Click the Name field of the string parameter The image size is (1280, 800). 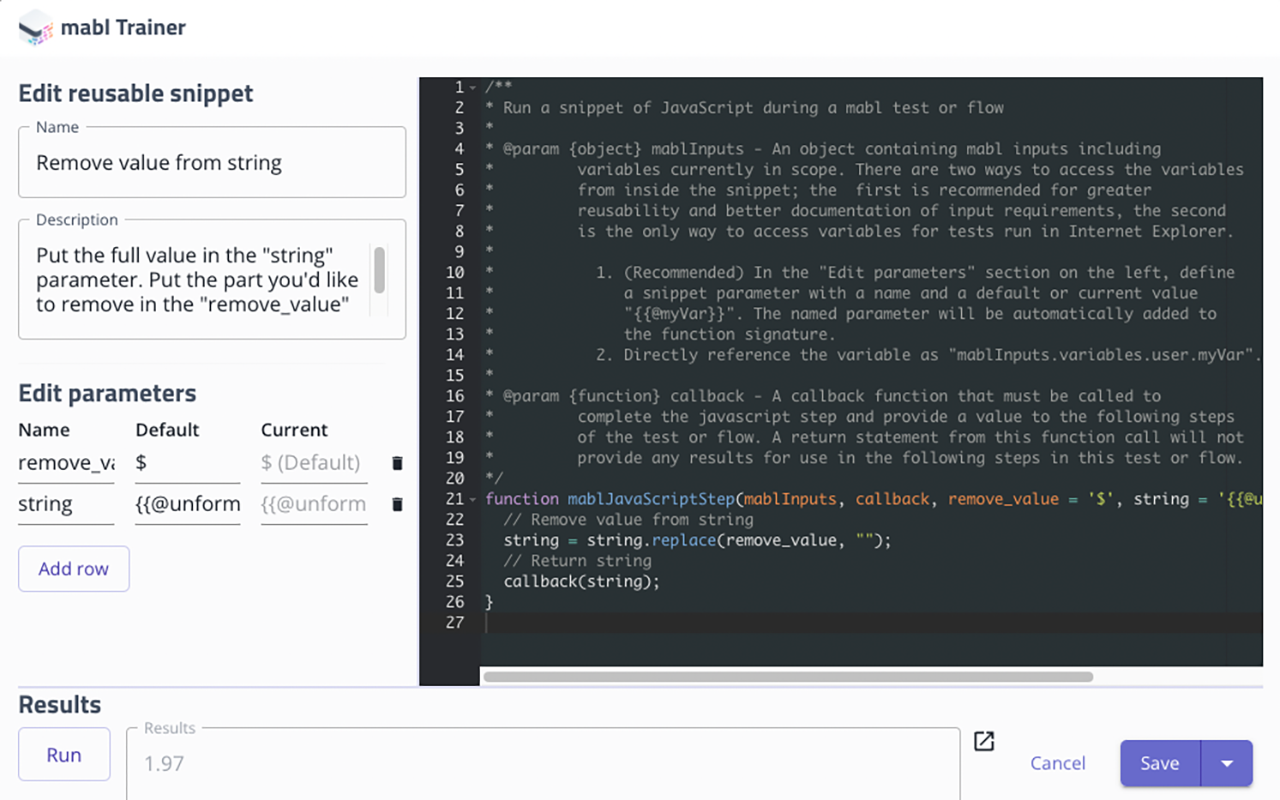click(x=65, y=504)
